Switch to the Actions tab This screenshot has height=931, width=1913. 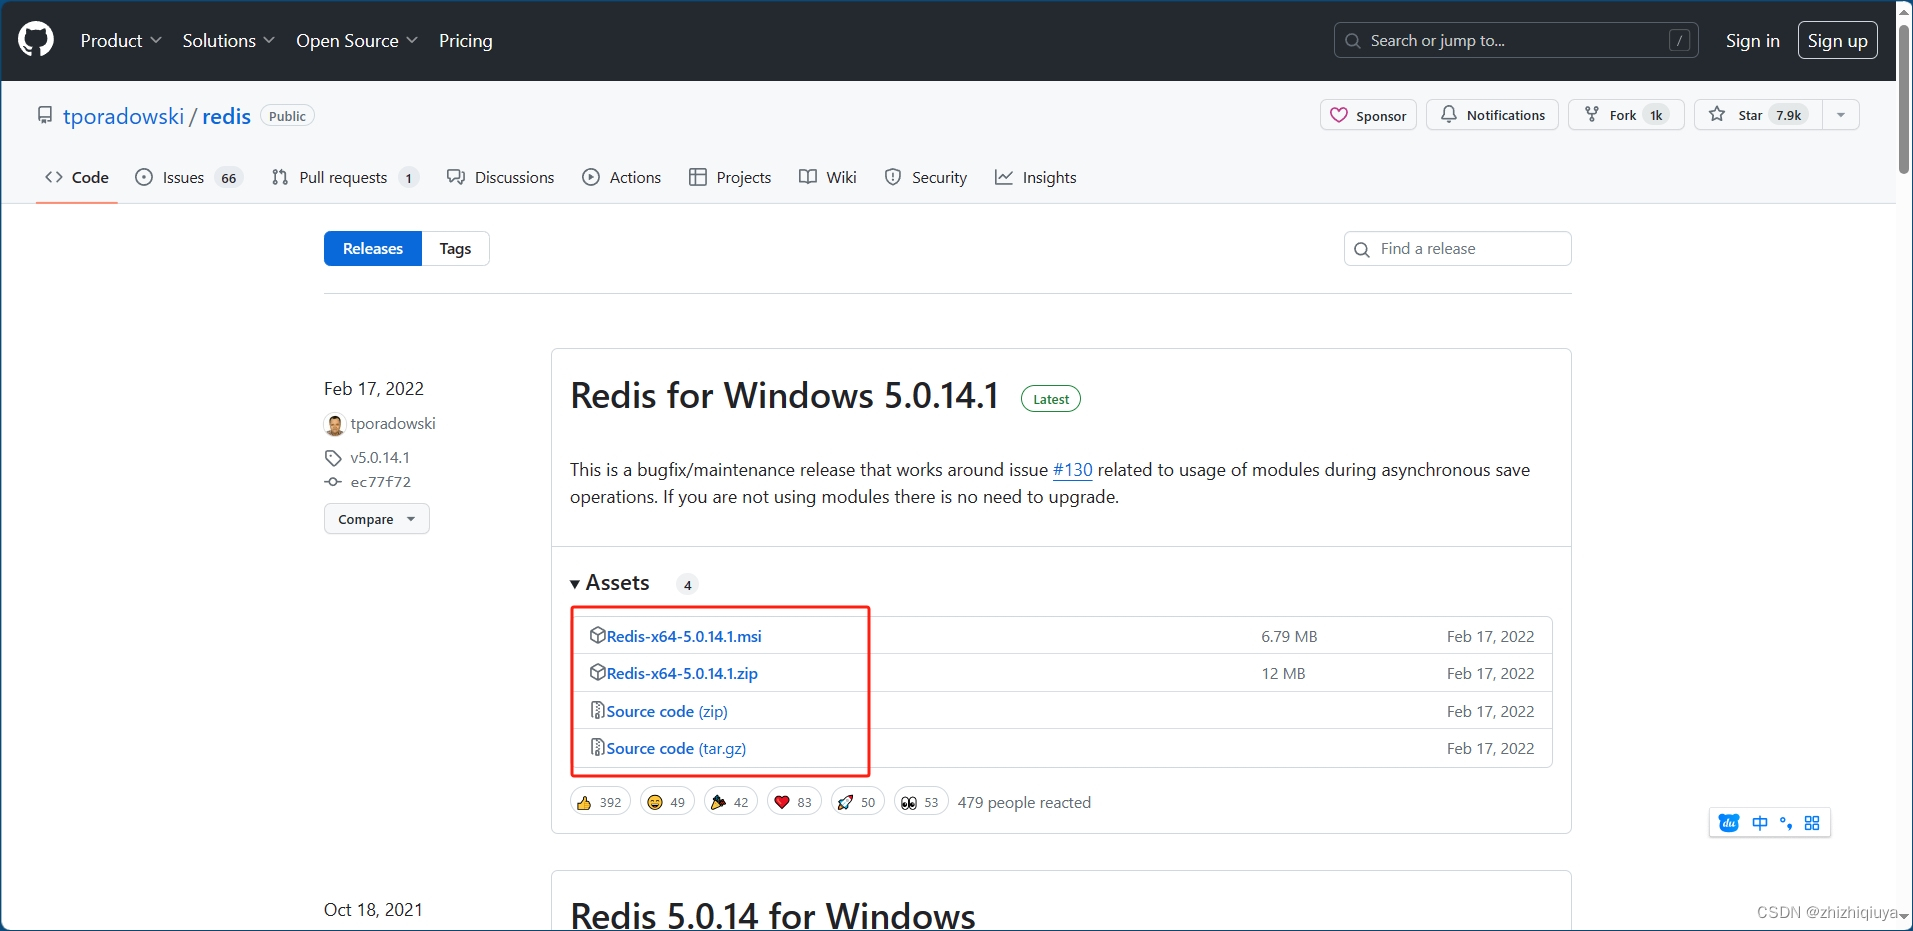point(622,177)
